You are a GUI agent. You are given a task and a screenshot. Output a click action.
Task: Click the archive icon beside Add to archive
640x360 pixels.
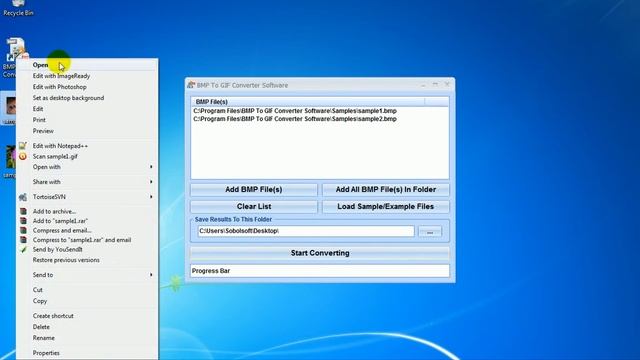23,211
